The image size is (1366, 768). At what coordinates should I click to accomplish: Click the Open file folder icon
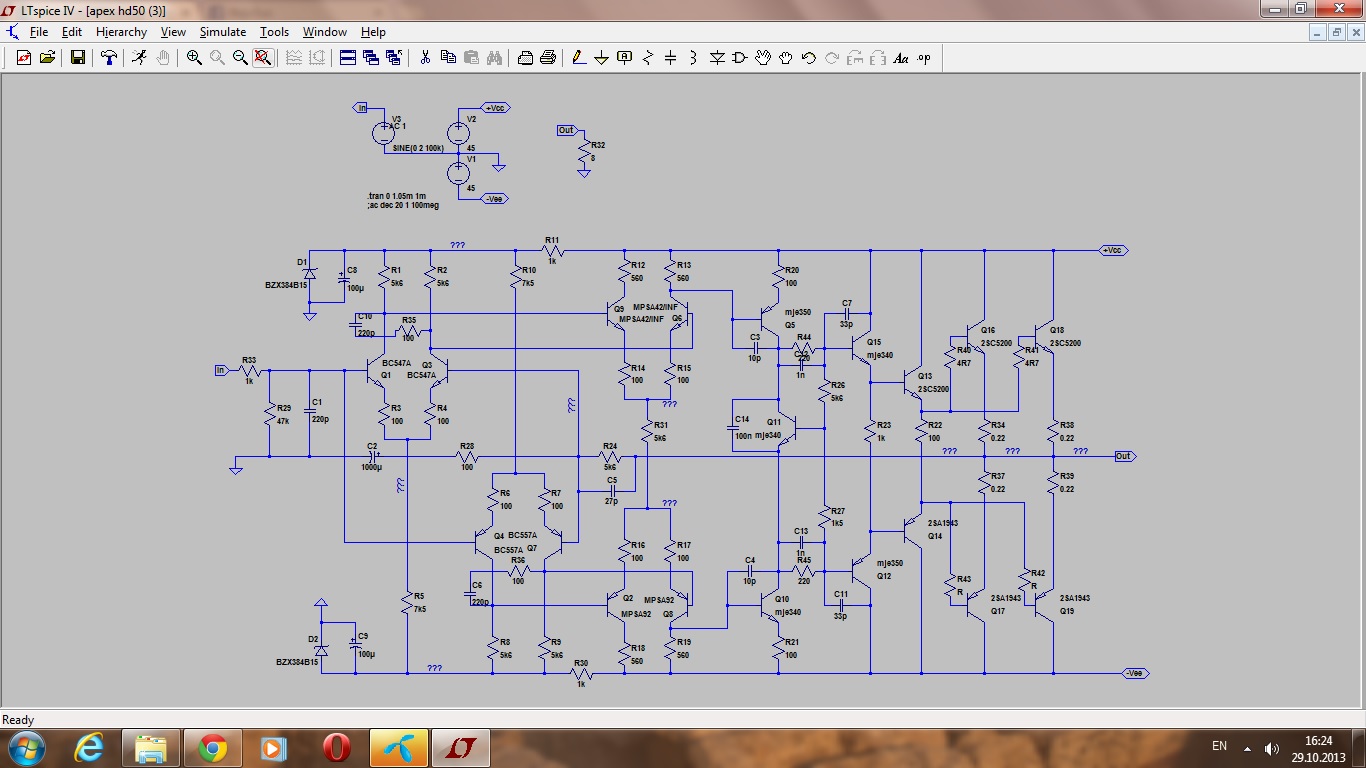[x=47, y=58]
